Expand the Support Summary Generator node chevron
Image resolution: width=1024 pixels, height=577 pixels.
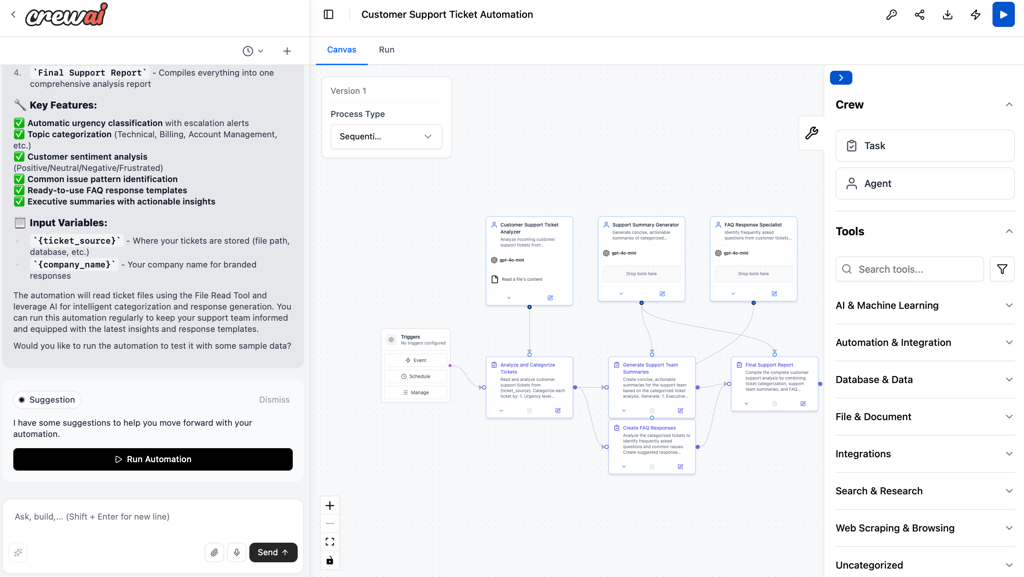(621, 294)
